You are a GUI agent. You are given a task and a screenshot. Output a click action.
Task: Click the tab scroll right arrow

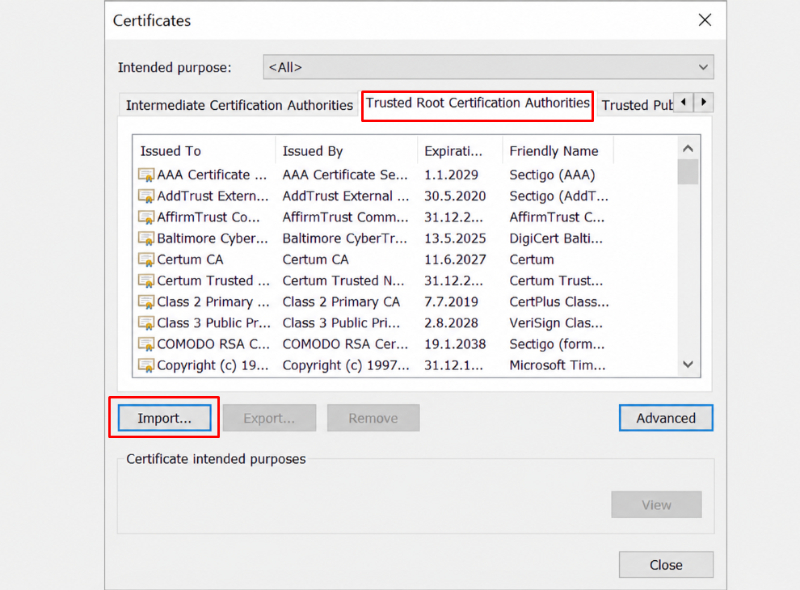click(x=704, y=102)
